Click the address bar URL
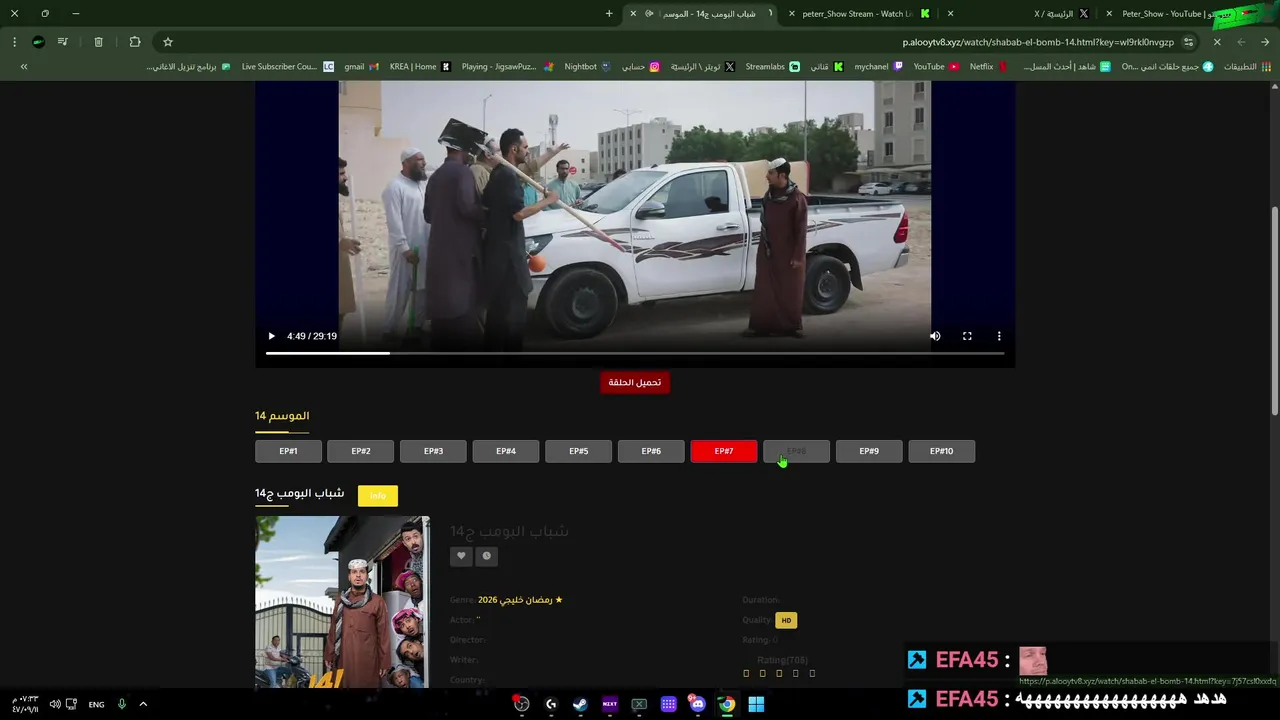The height and width of the screenshot is (720, 1280). [x=1038, y=42]
